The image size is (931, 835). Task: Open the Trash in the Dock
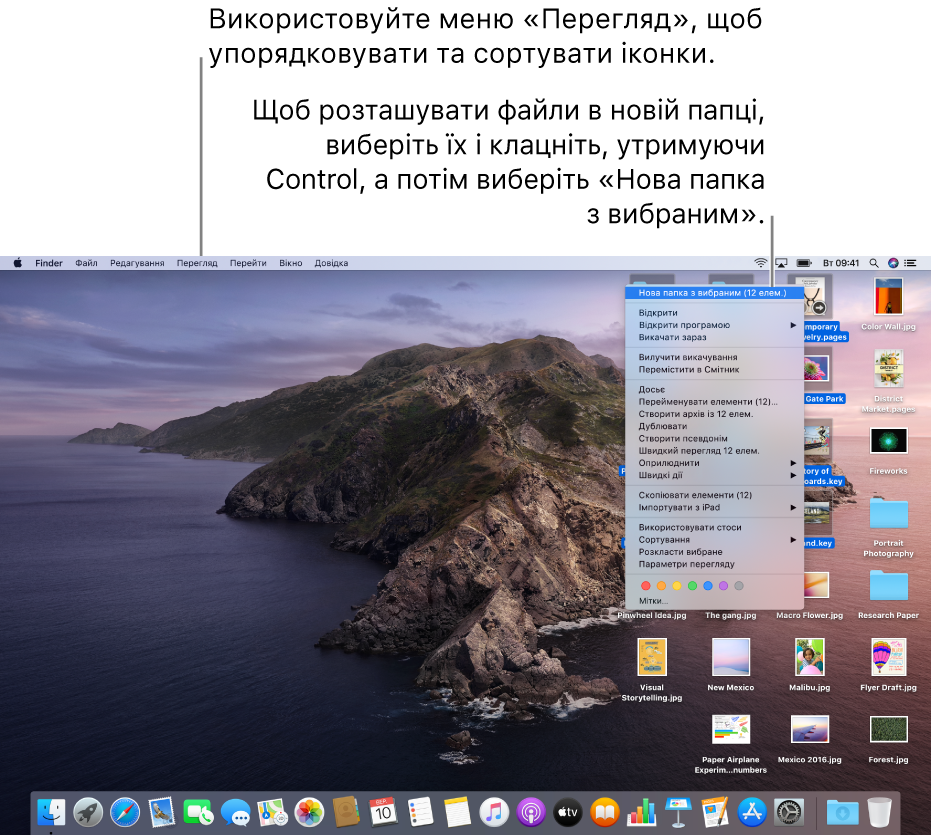pos(879,812)
